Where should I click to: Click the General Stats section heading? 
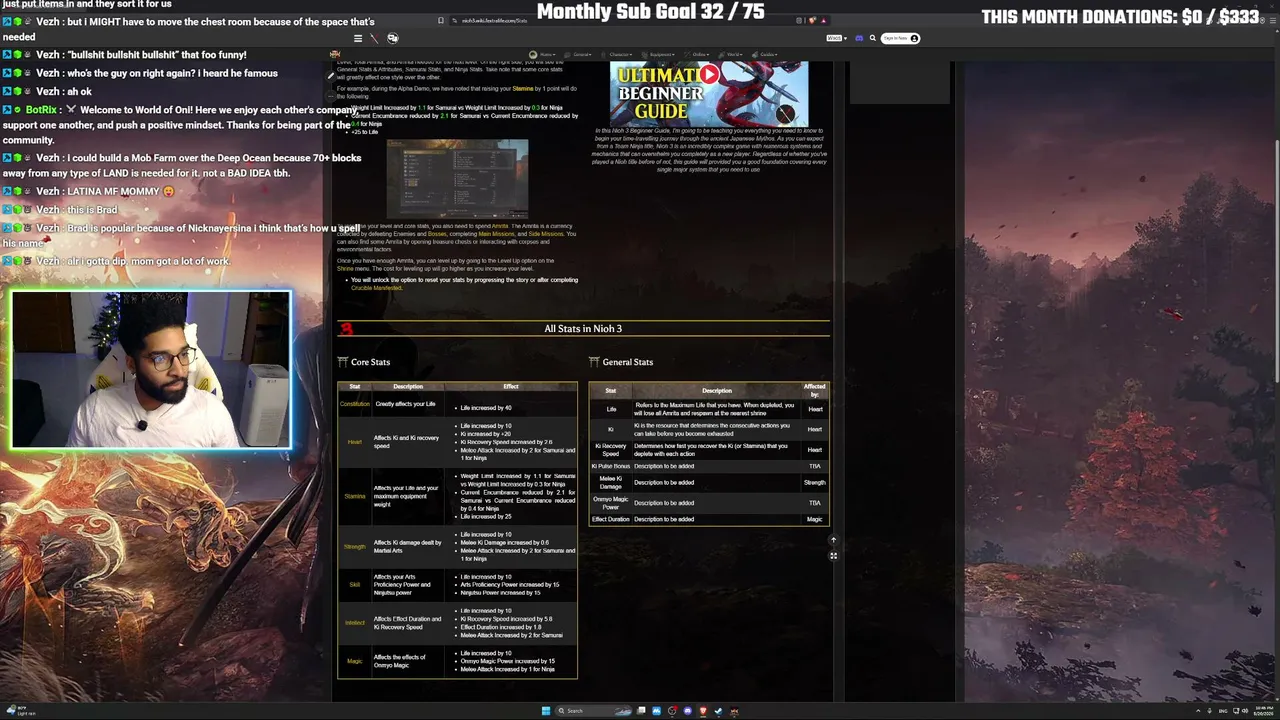coord(627,362)
